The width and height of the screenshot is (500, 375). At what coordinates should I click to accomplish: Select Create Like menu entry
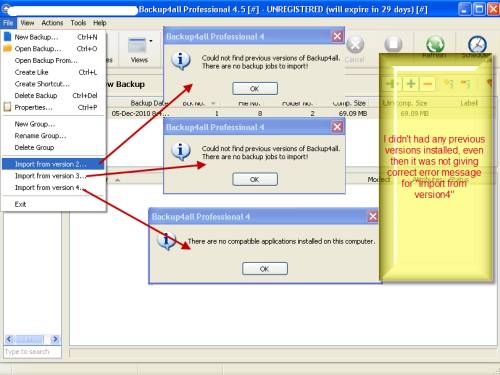pyautogui.click(x=54, y=72)
